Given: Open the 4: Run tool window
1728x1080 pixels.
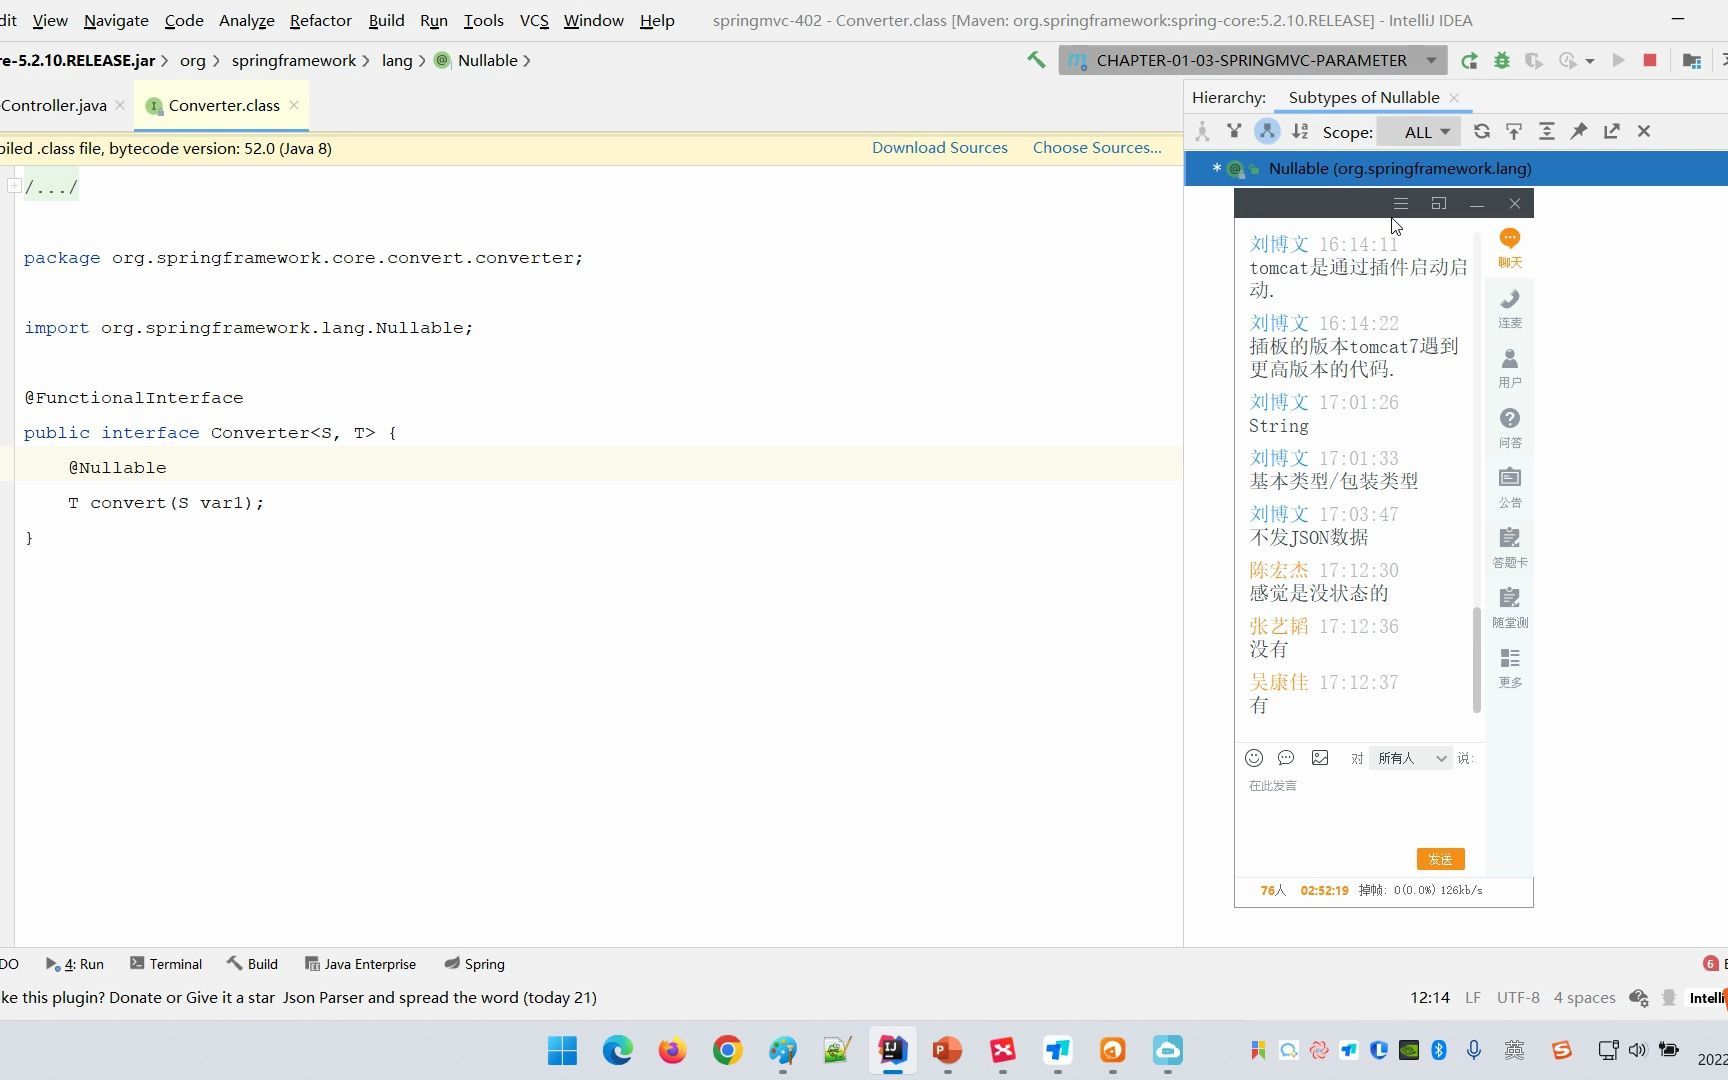Looking at the screenshot, I should [x=75, y=964].
